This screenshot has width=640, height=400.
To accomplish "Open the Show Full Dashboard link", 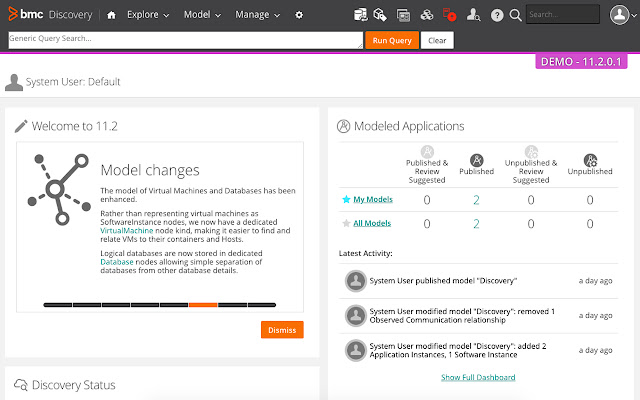I will (x=478, y=377).
